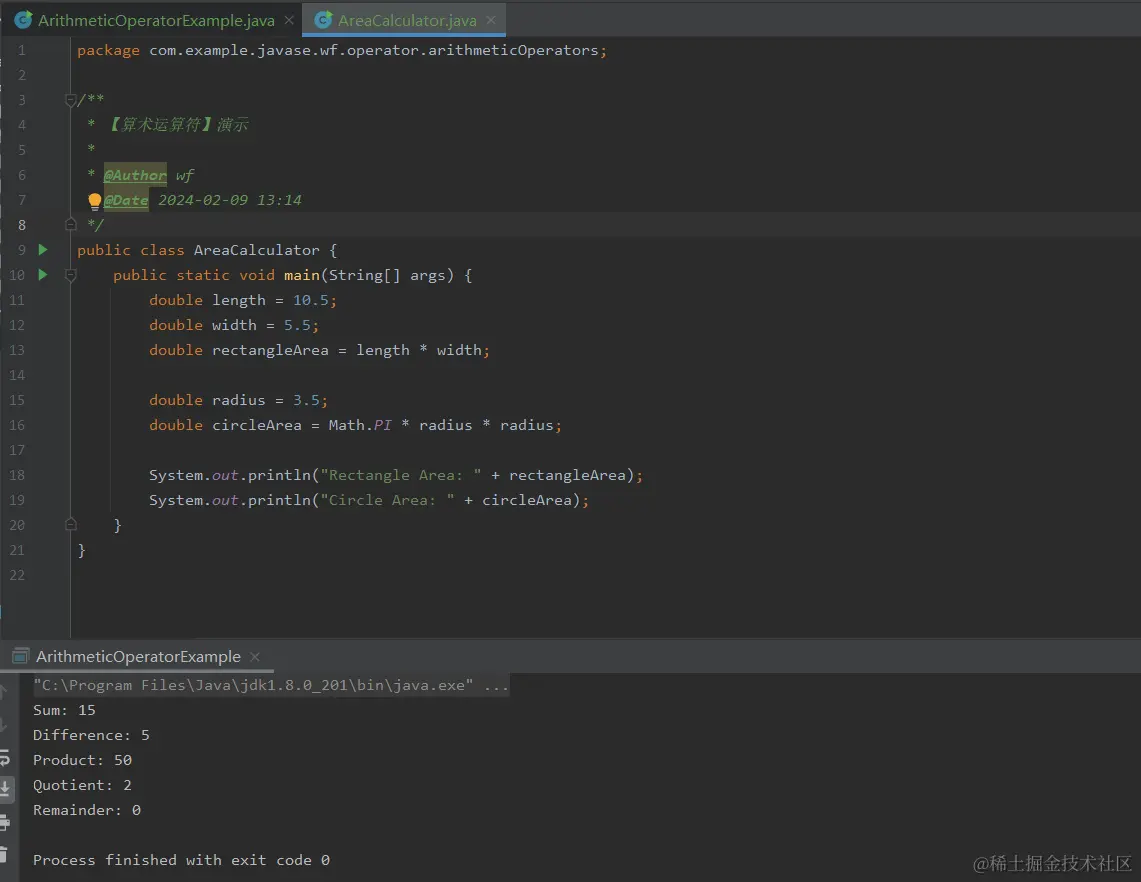The width and height of the screenshot is (1141, 882).
Task: Click 'Process finished with exit code 0' line
Action: 181,860
